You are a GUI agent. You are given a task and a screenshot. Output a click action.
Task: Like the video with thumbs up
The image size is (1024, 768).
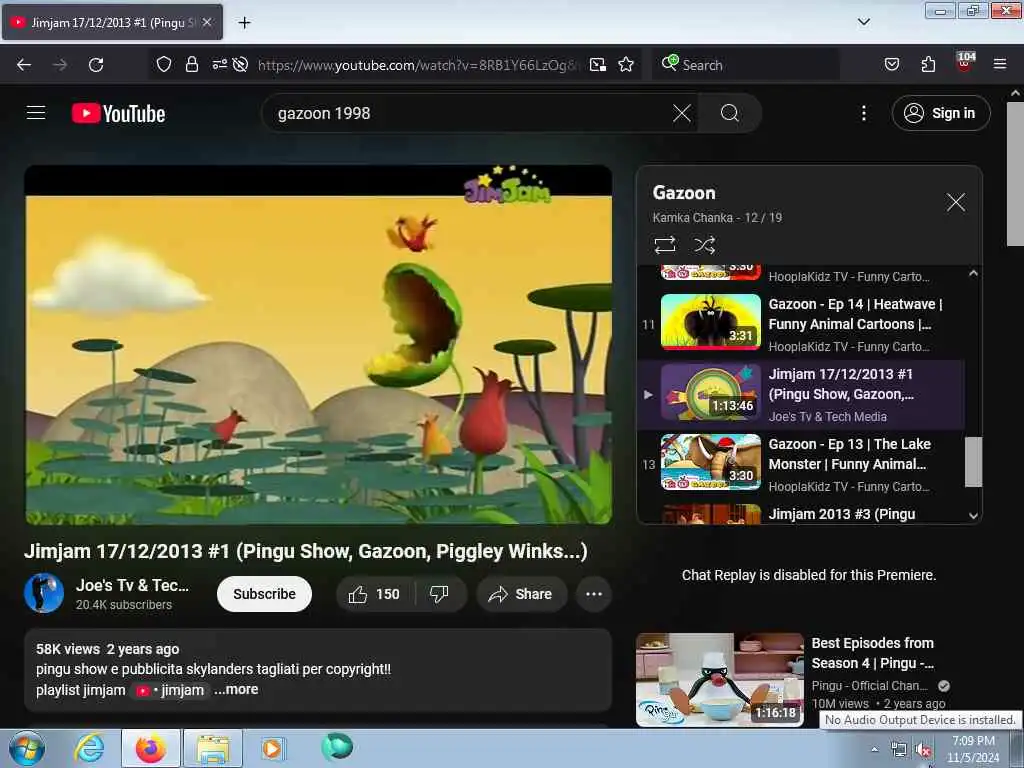click(374, 594)
